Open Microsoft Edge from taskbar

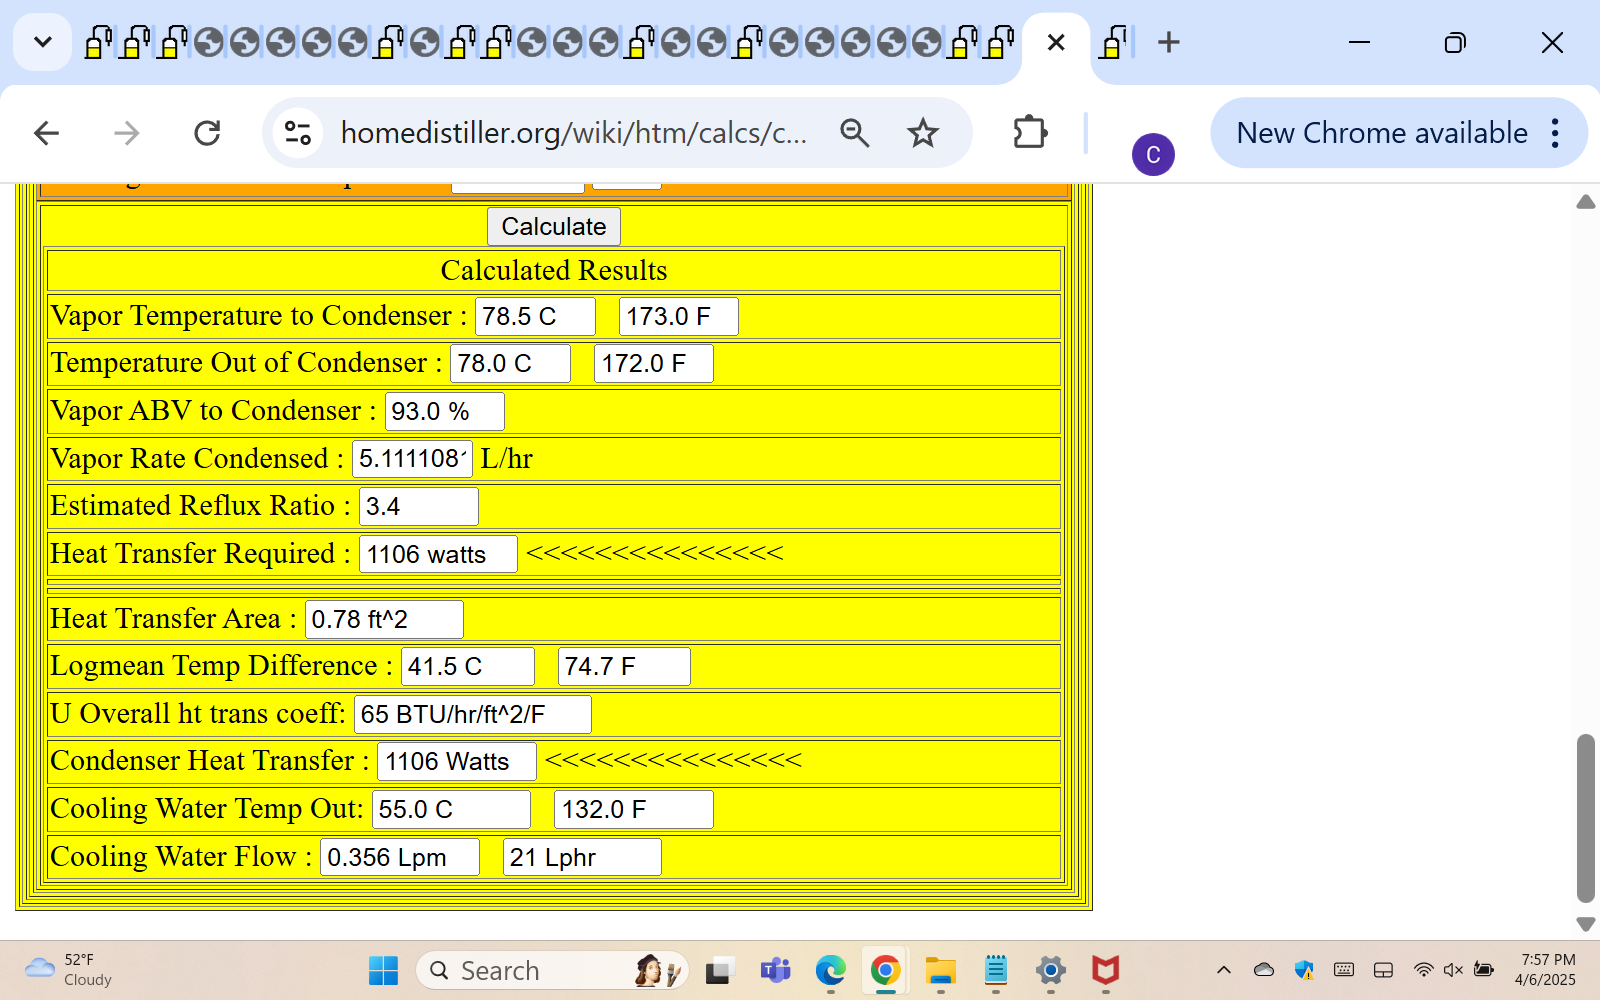tap(830, 970)
